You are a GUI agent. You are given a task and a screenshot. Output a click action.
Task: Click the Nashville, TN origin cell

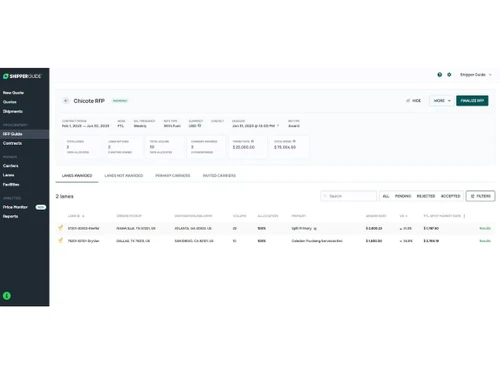pos(136,228)
